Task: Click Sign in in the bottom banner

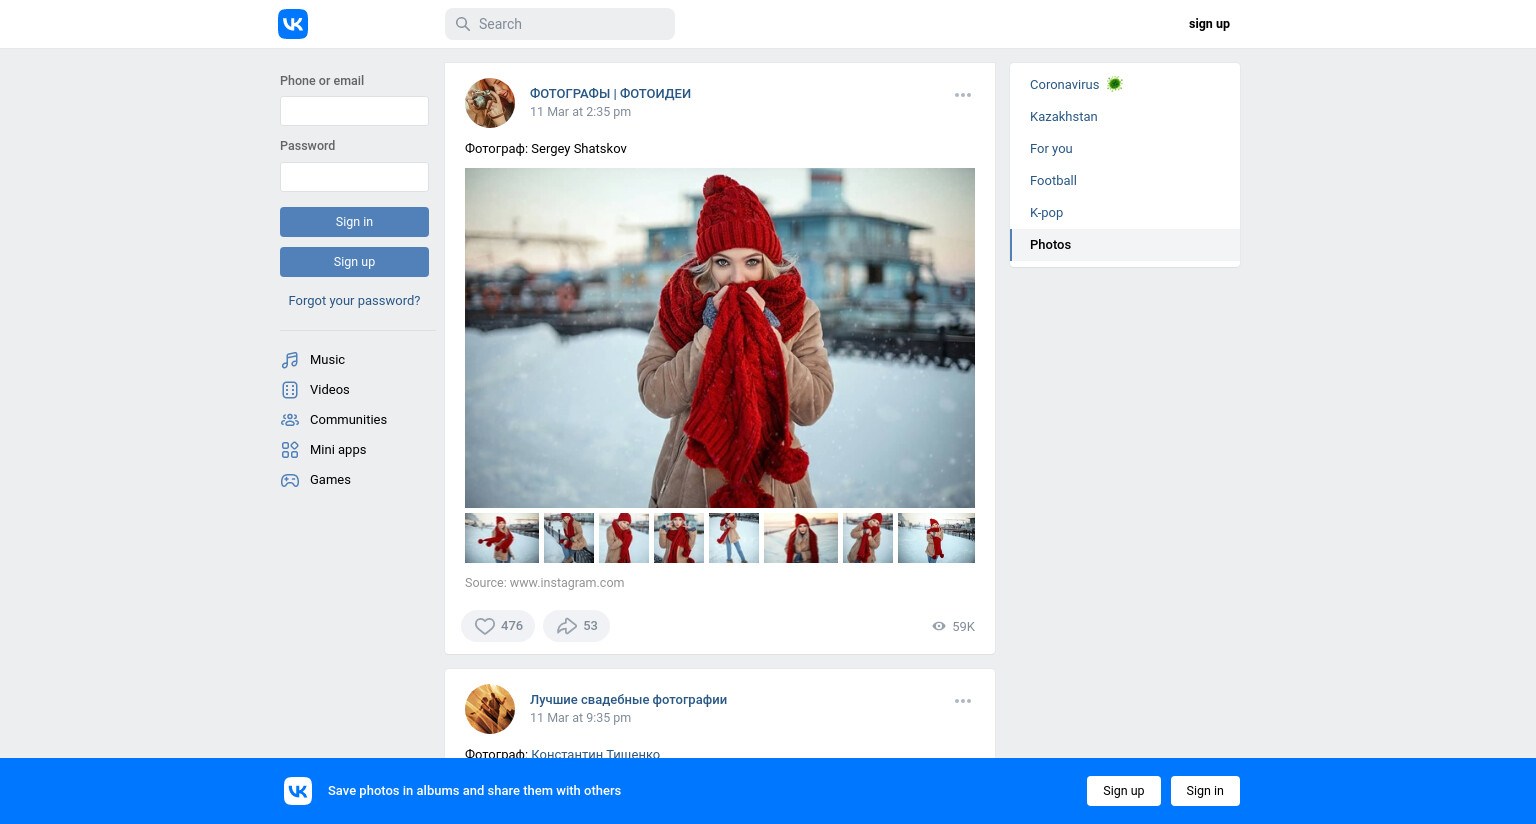Action: [1205, 791]
